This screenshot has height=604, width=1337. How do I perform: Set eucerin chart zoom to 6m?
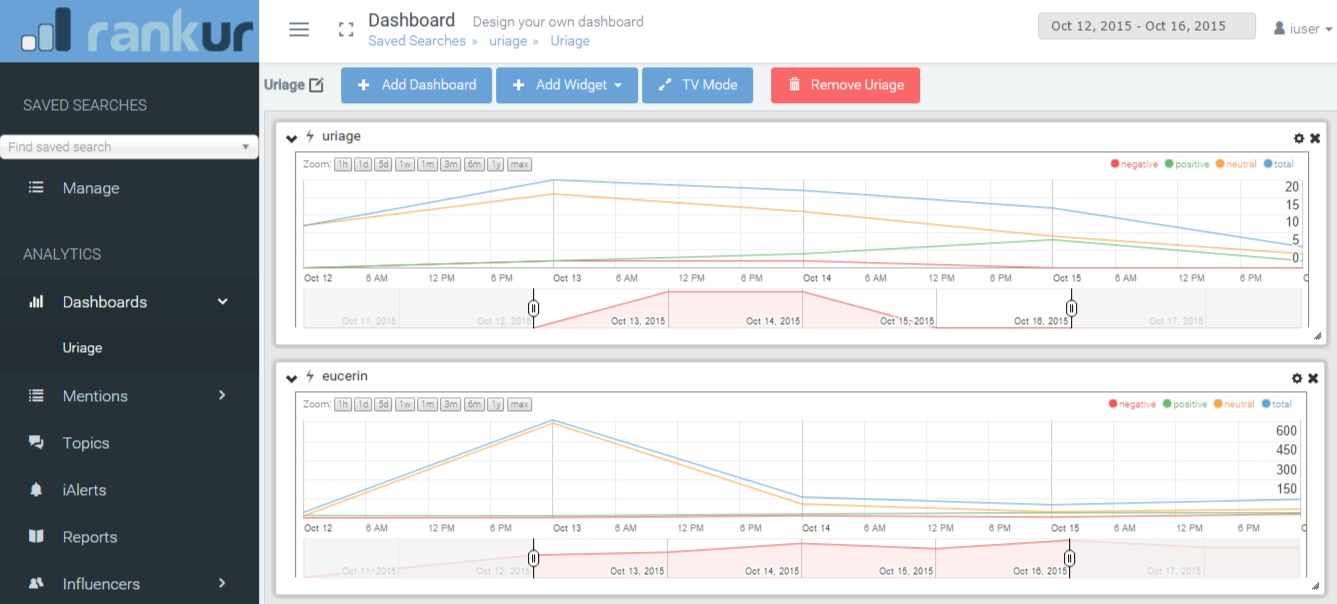pos(474,404)
